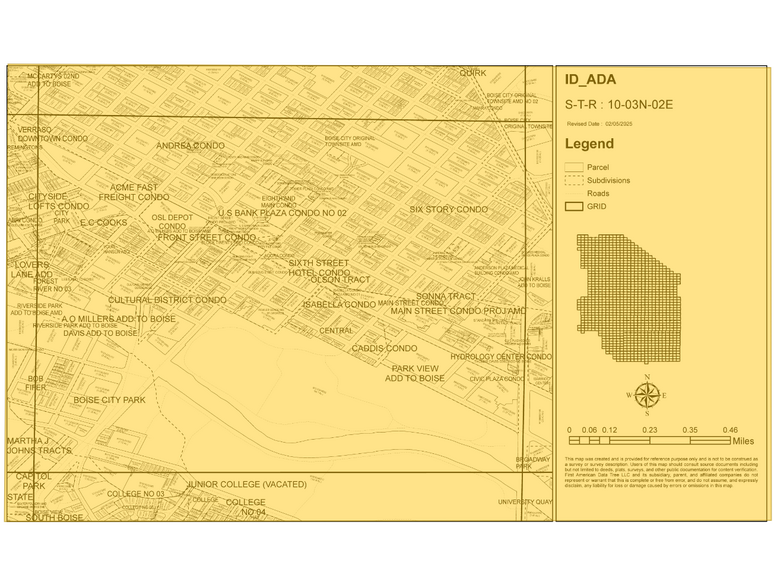This screenshot has height=588, width=774.
Task: Click the Parcel legend symbol
Action: pos(574,168)
